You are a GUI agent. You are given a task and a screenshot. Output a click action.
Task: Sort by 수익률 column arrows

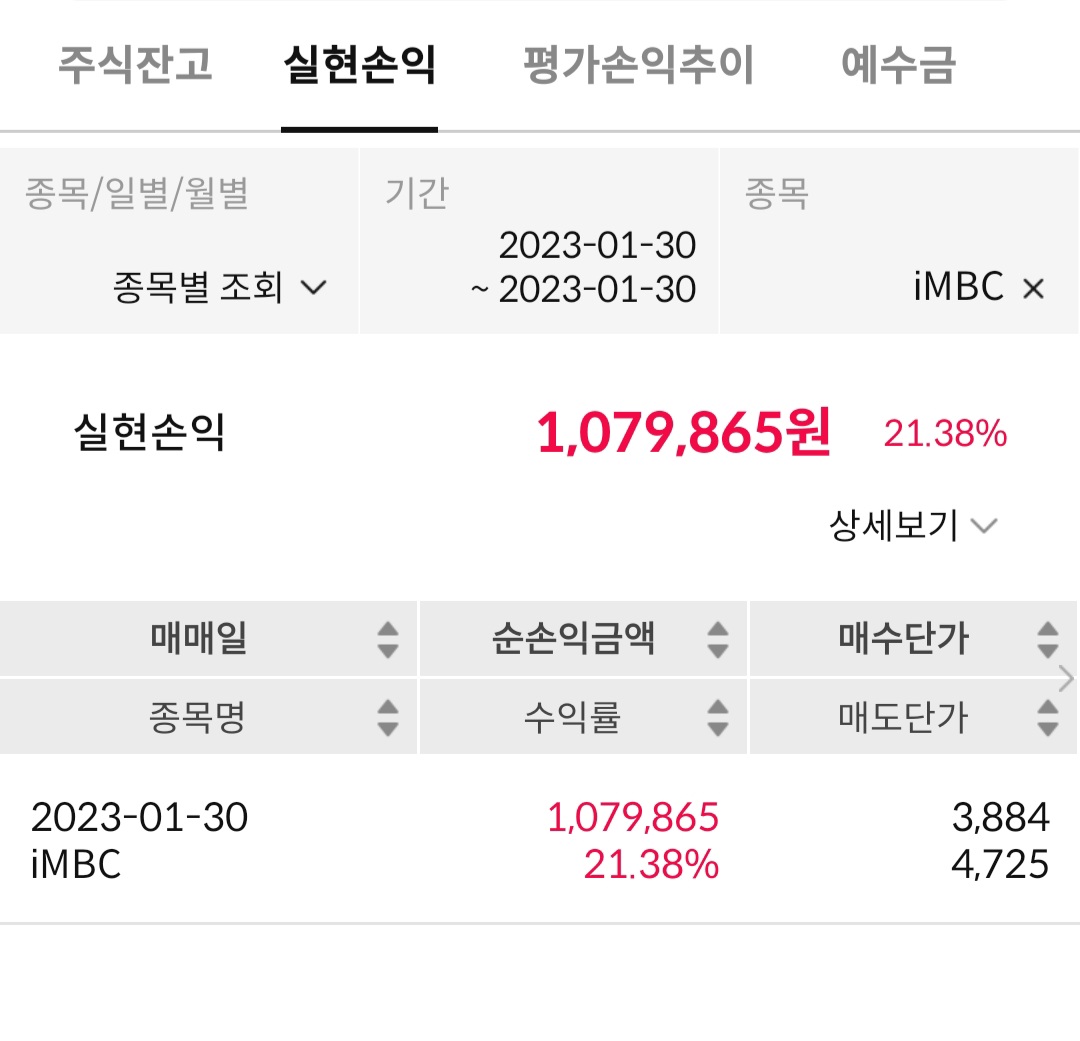(718, 717)
